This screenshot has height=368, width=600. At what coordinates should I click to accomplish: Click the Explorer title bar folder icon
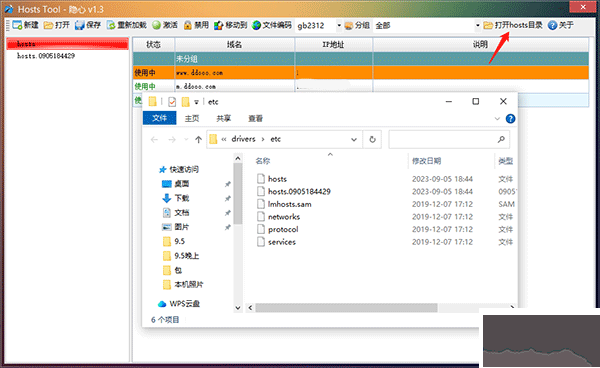click(x=153, y=101)
